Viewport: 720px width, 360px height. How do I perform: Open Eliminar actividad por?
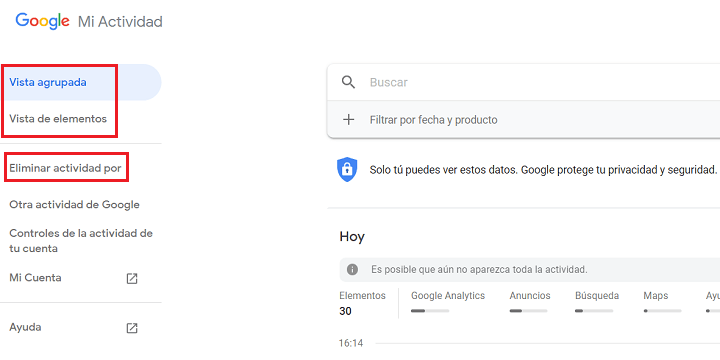[65, 168]
